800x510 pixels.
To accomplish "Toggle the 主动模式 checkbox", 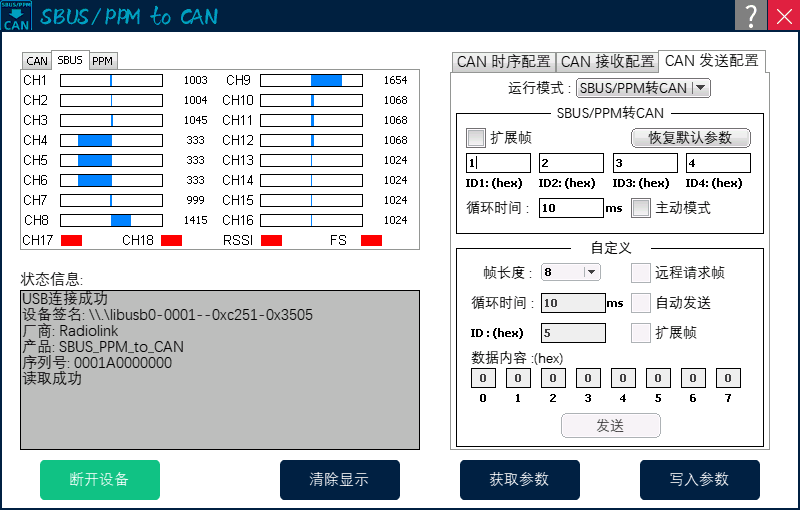I will click(641, 208).
